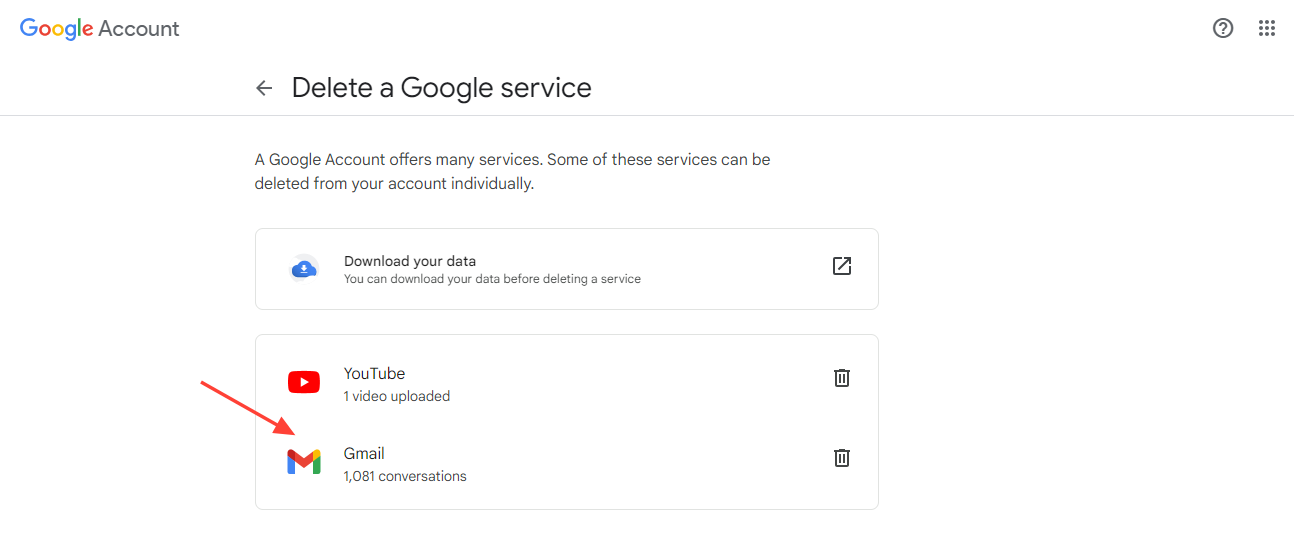Click the word "Account" in the header
Viewport: 1294px width, 538px height.
pyautogui.click(x=139, y=28)
